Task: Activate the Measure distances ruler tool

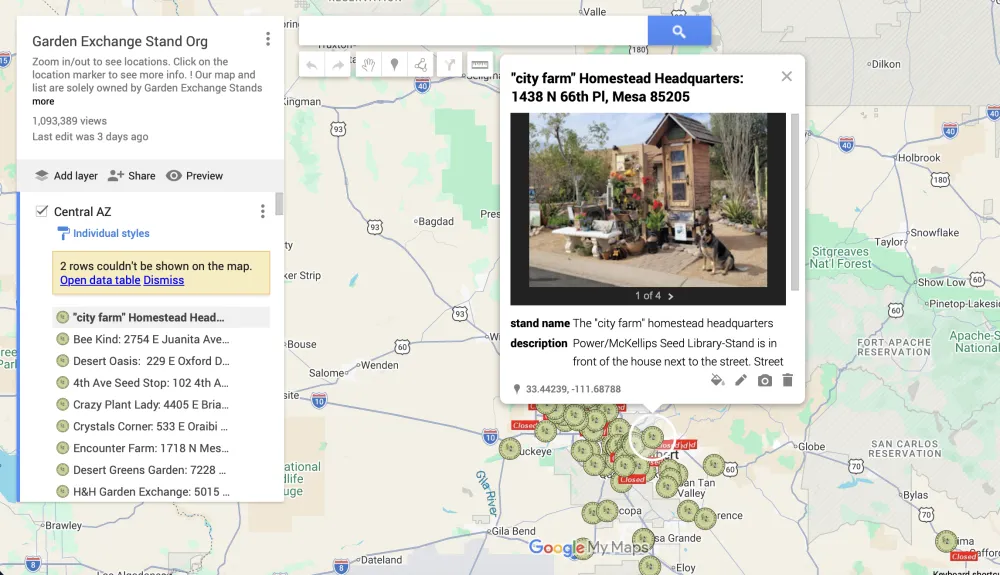Action: (x=480, y=65)
